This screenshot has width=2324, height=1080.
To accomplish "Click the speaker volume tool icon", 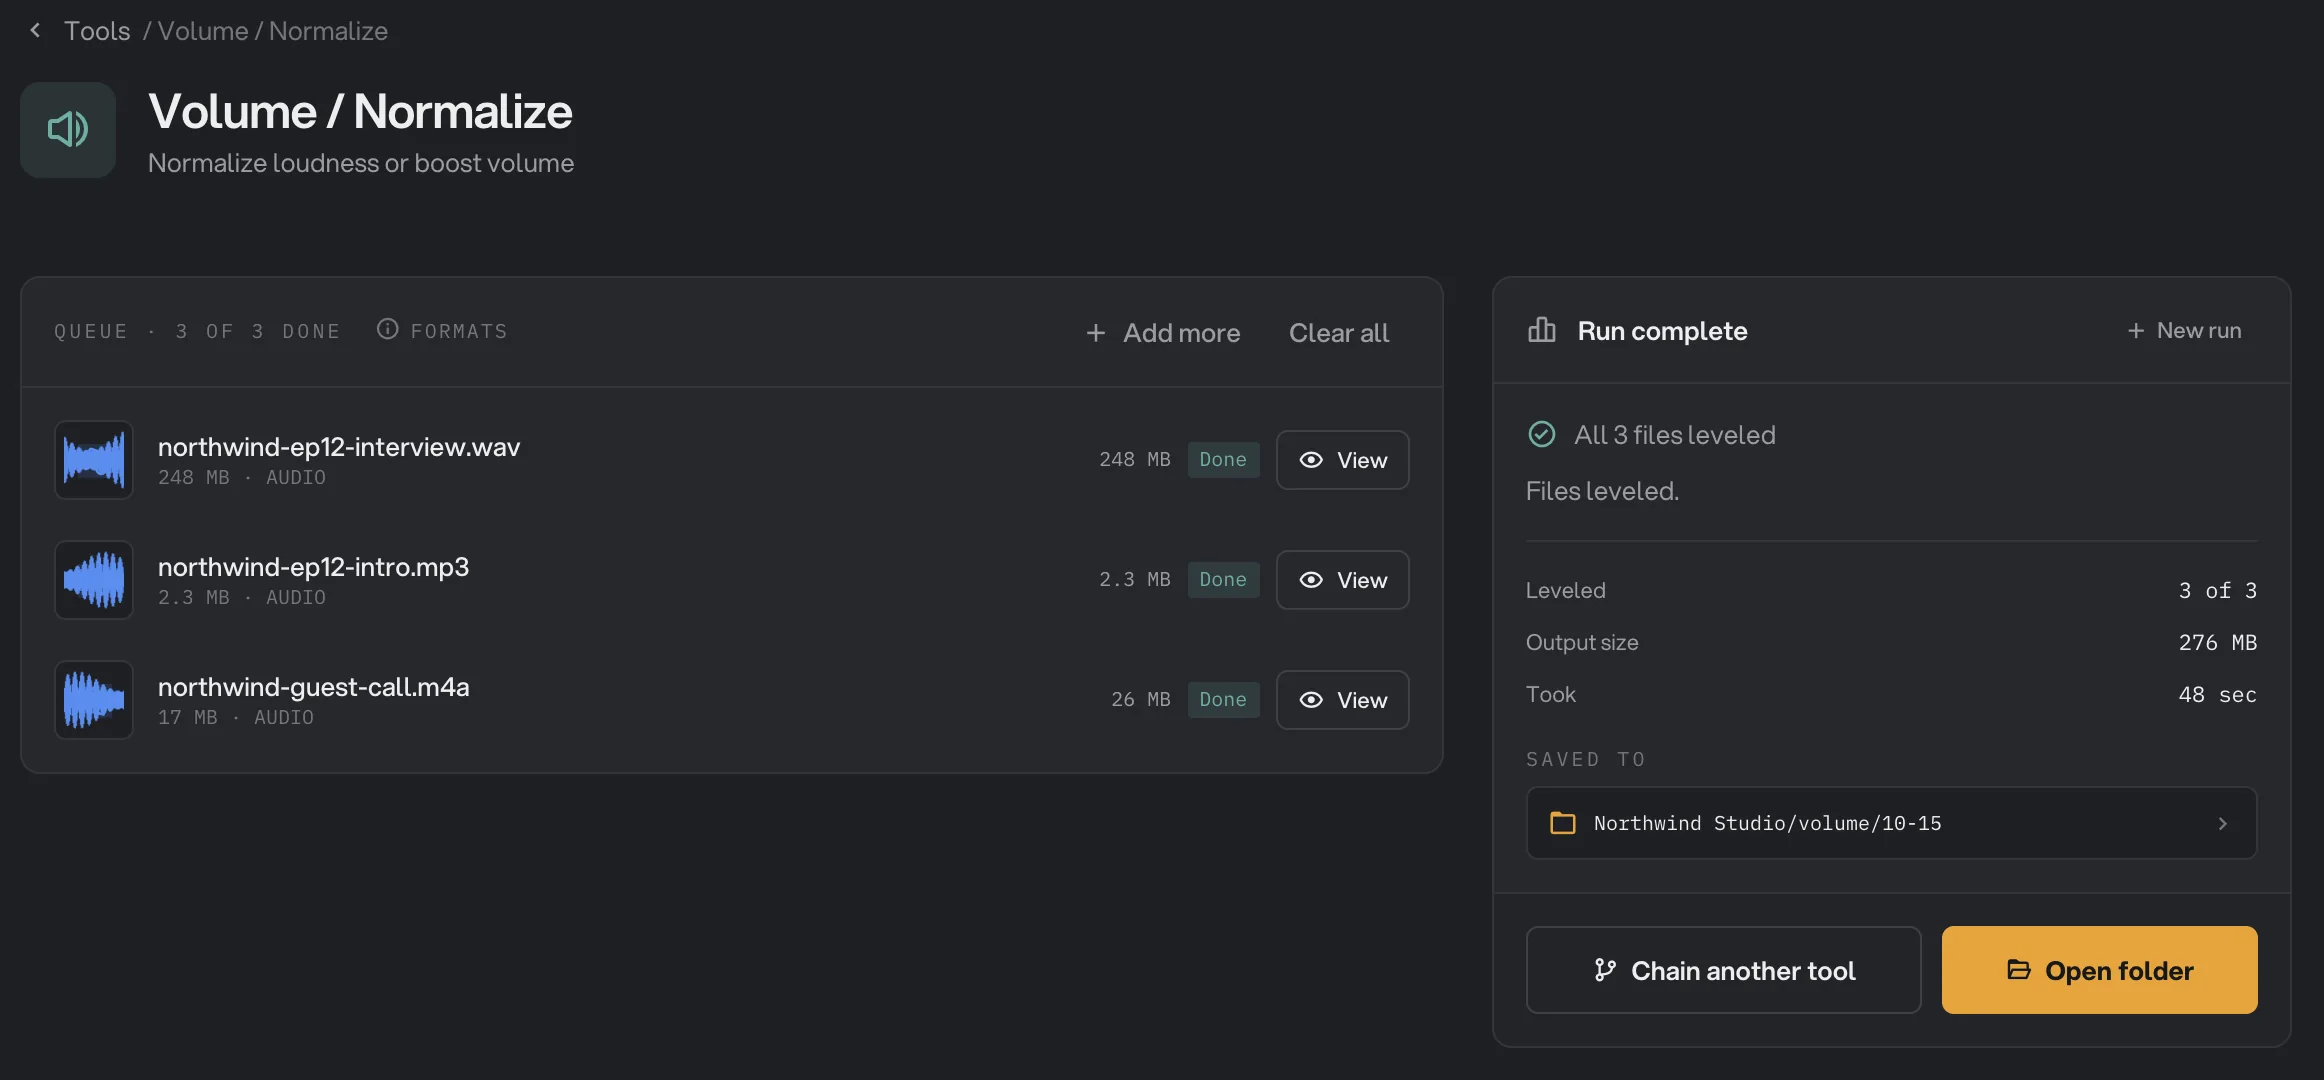I will (68, 130).
